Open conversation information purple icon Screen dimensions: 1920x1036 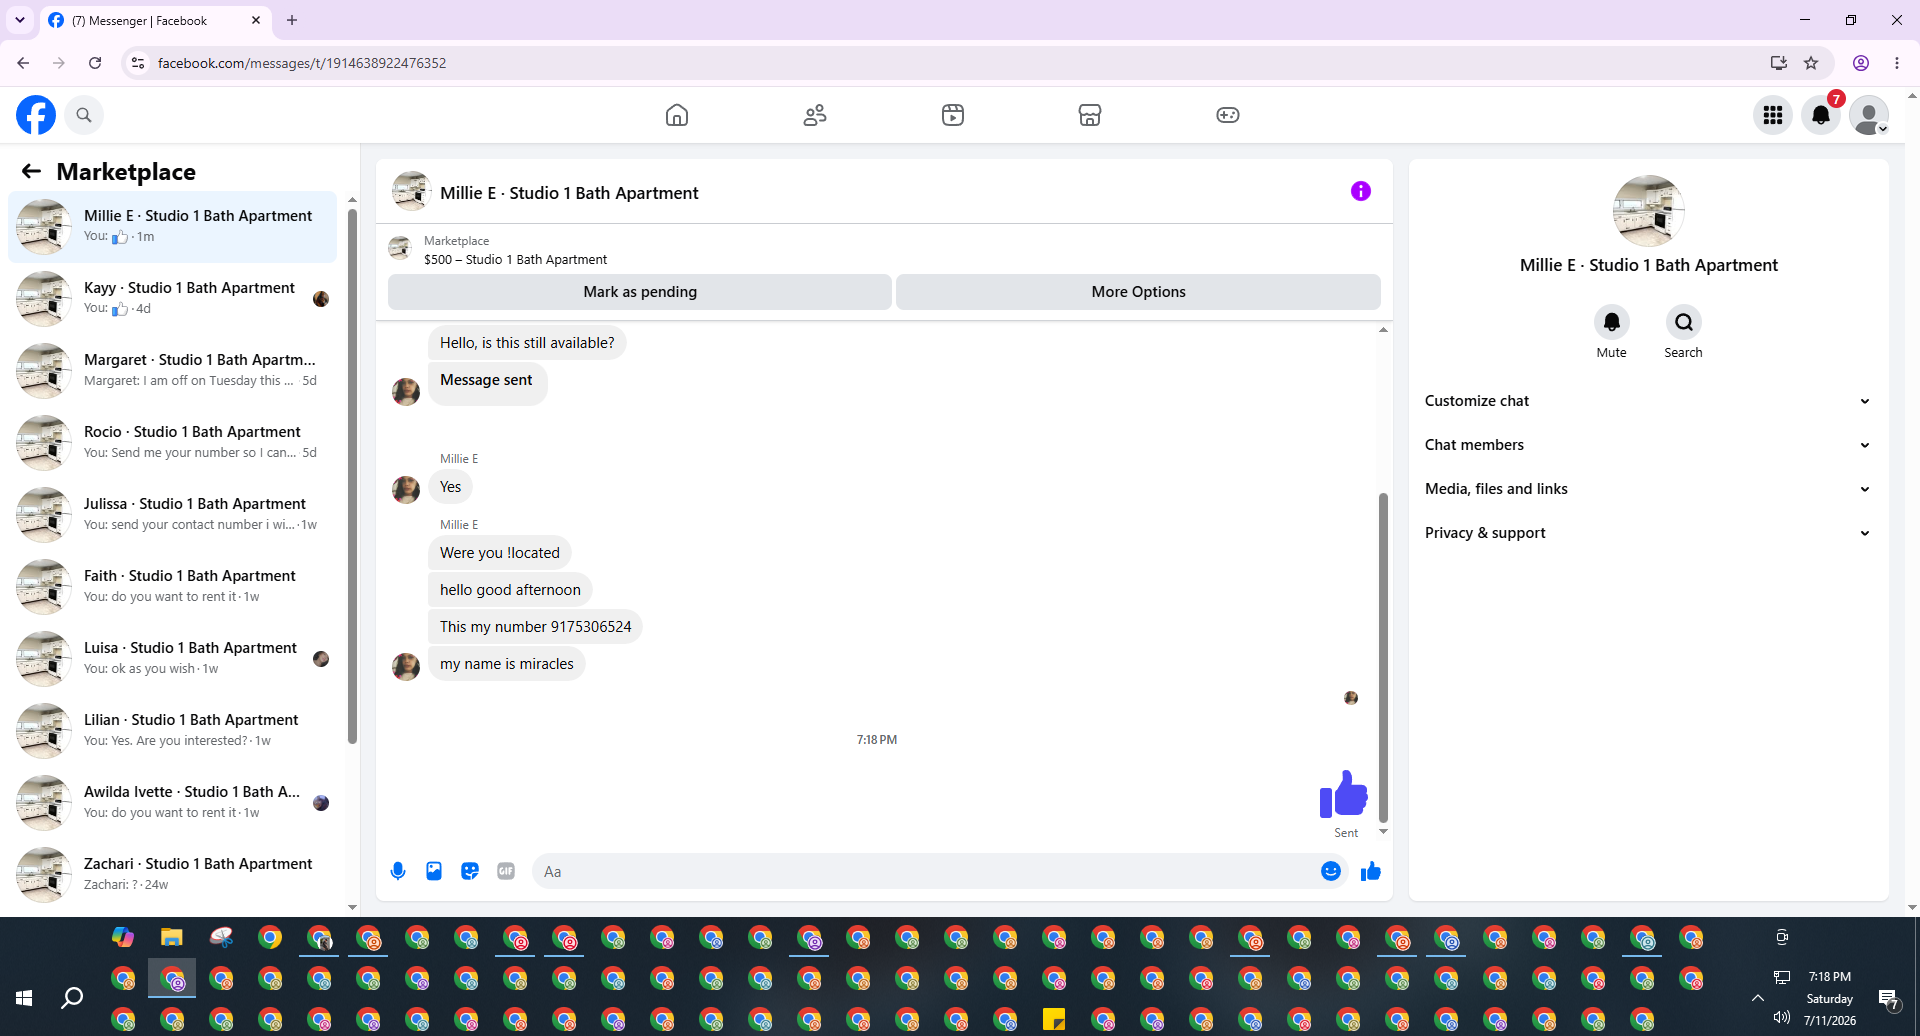tap(1361, 191)
